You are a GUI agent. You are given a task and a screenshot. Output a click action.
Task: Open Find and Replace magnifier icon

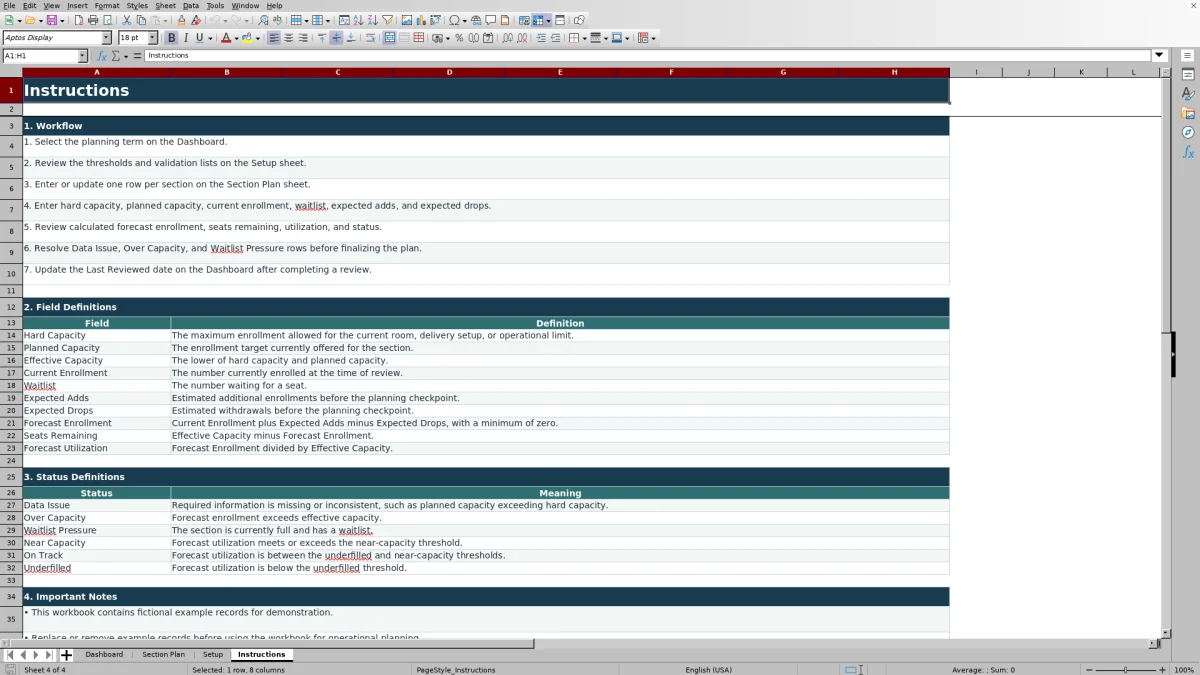pos(263,20)
